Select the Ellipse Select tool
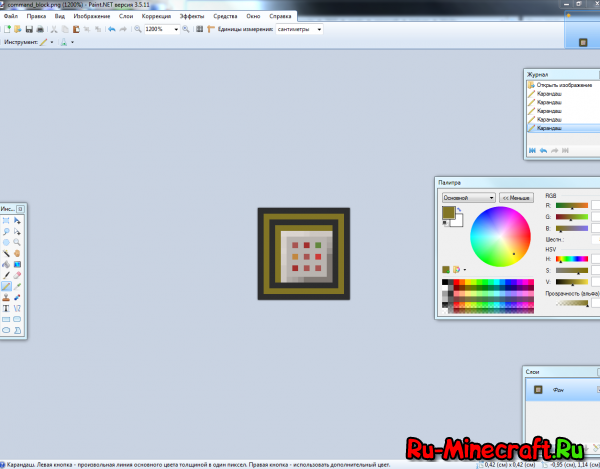This screenshot has width=600, height=469. tap(6, 242)
